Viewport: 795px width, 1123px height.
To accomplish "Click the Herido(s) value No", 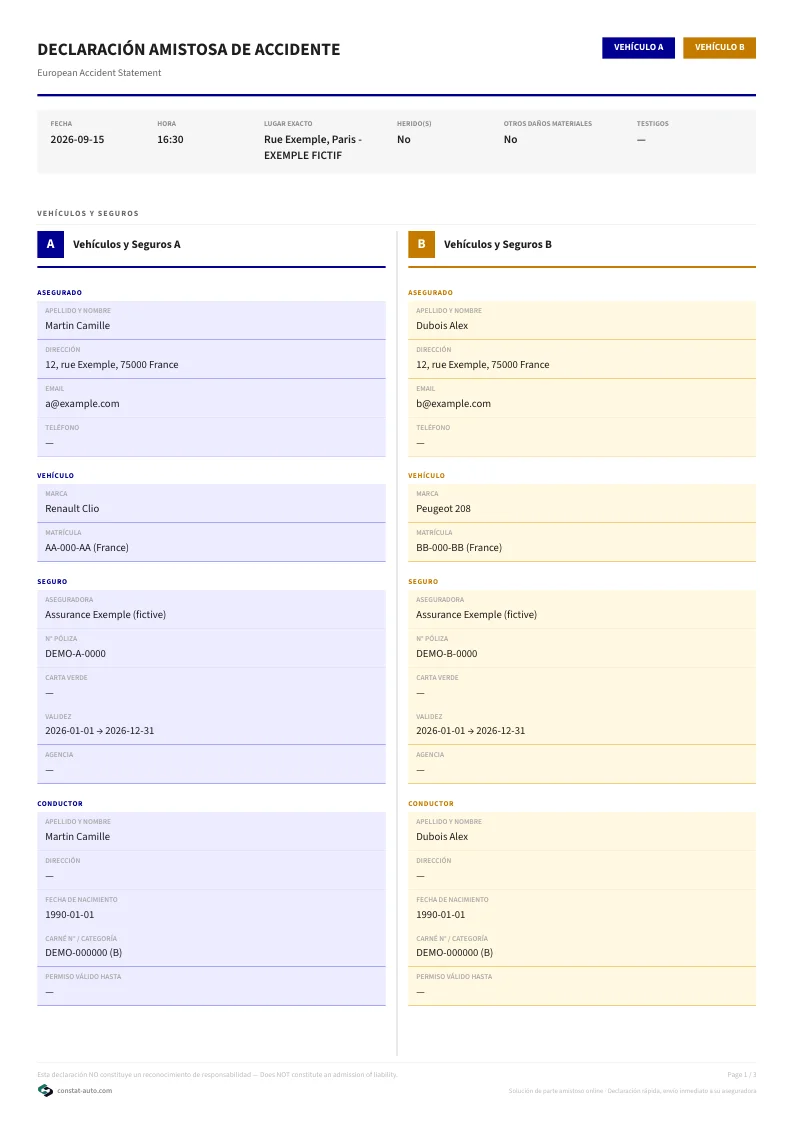I will click(404, 140).
